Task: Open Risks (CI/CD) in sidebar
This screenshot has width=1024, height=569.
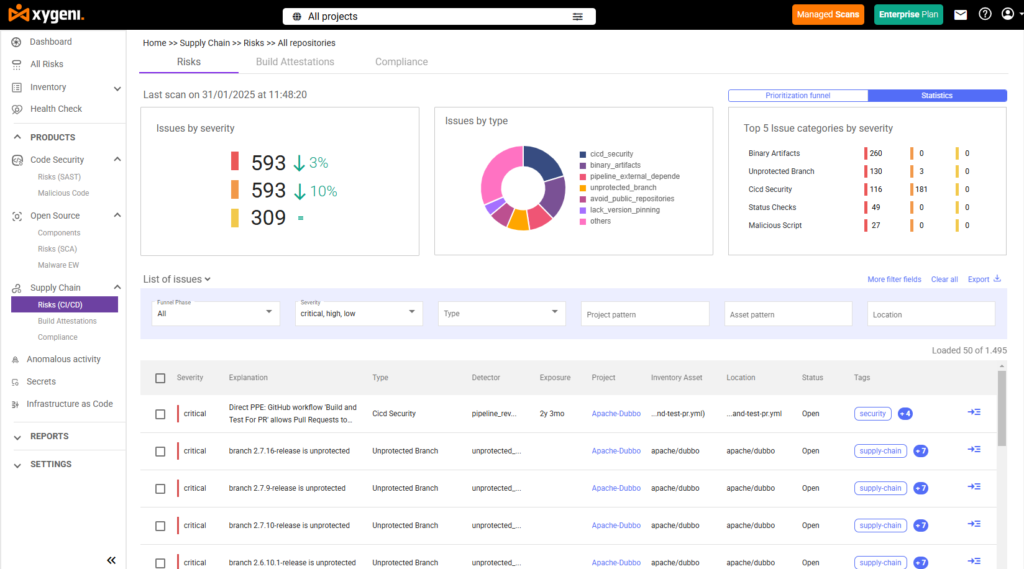Action: [x=65, y=305]
